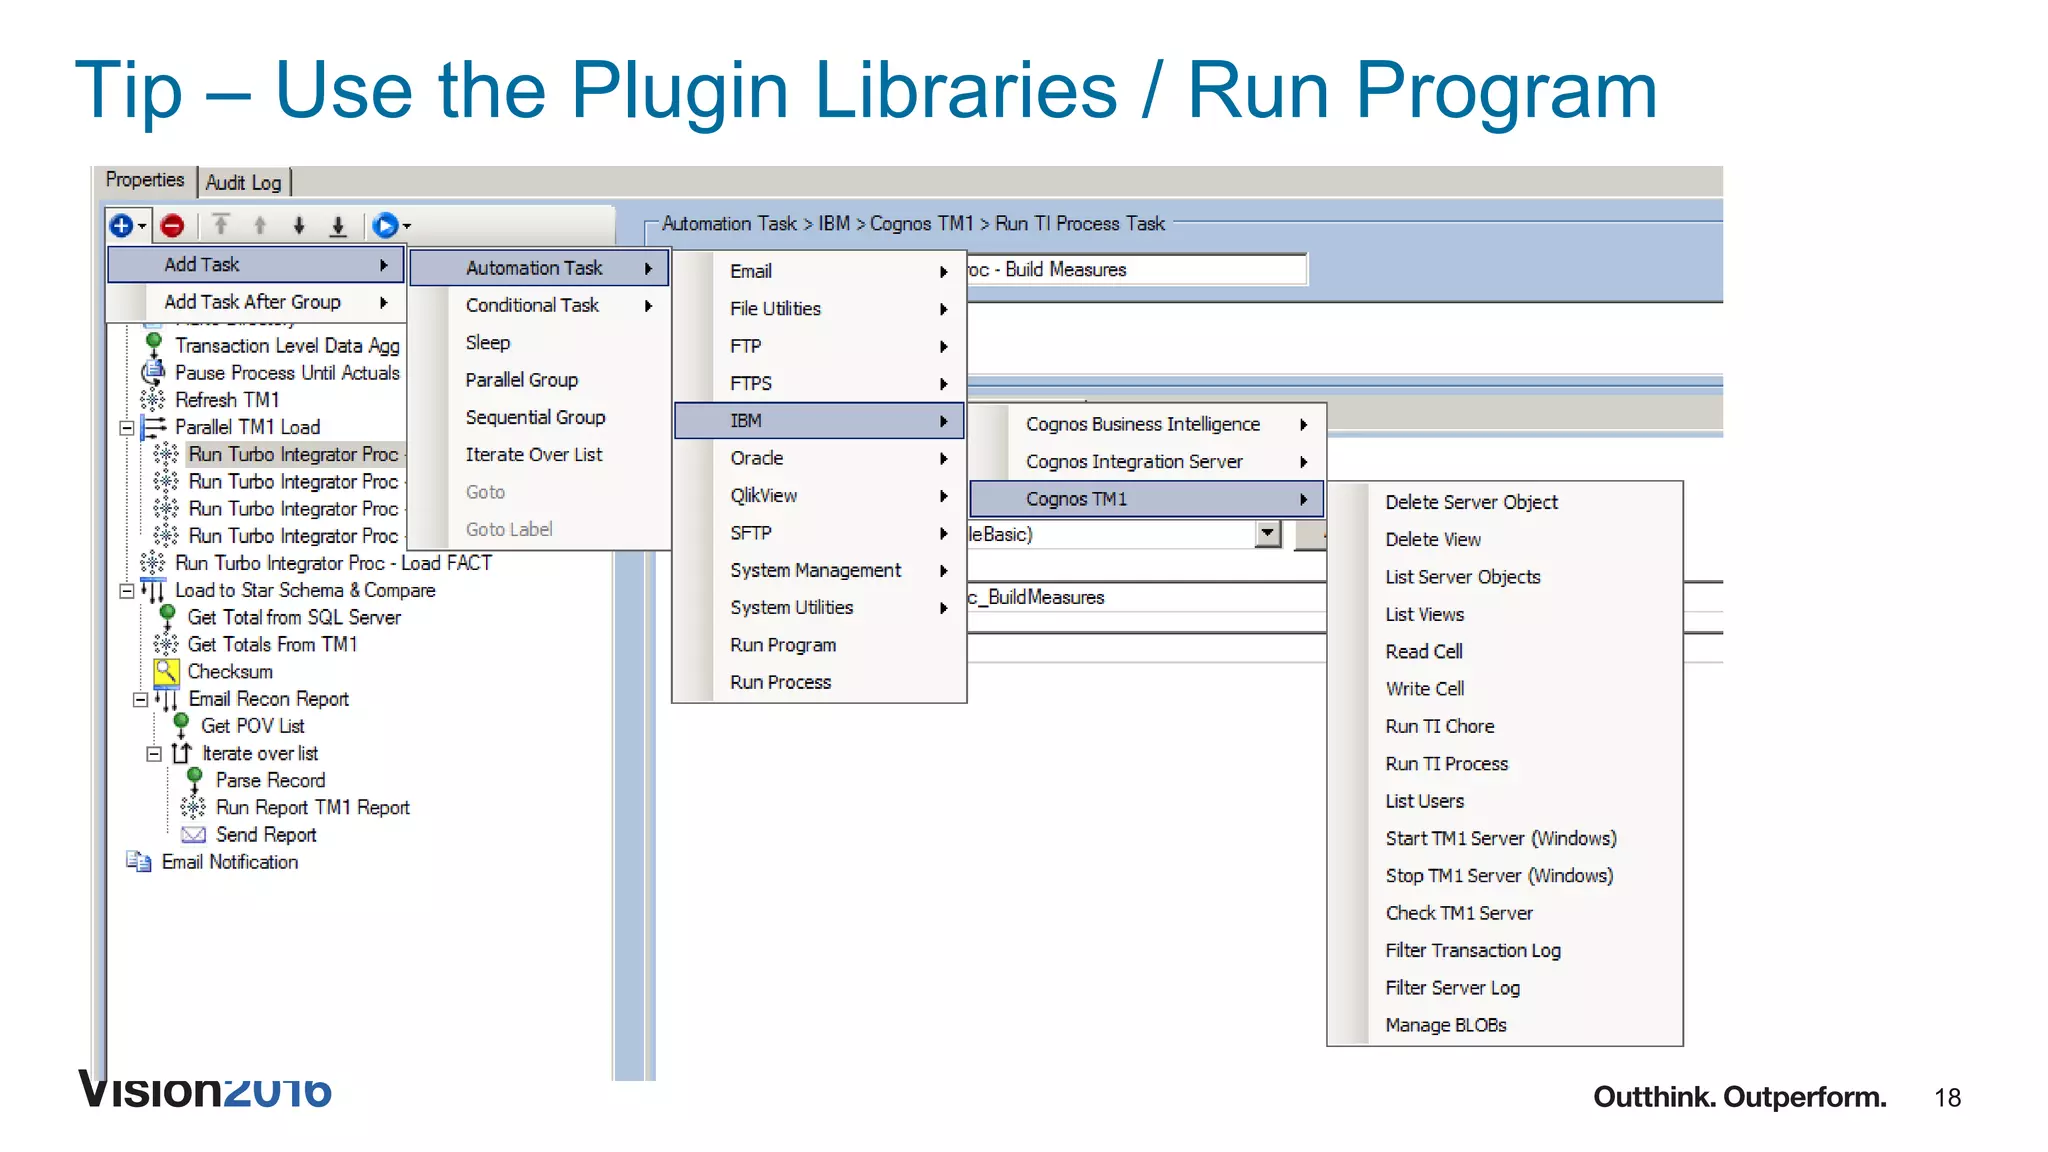This screenshot has width=2048, height=1152.
Task: Collapse the Email Recon Report node
Action: pos(140,700)
